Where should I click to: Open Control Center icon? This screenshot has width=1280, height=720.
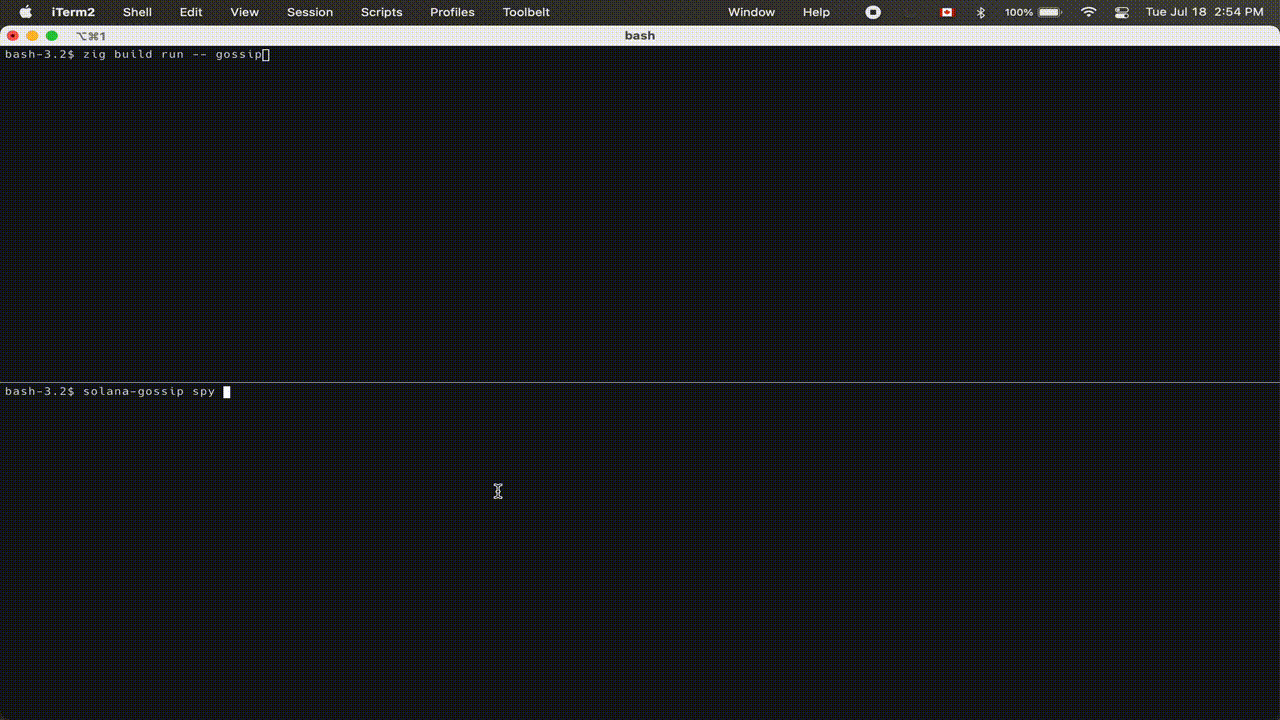[x=1121, y=12]
